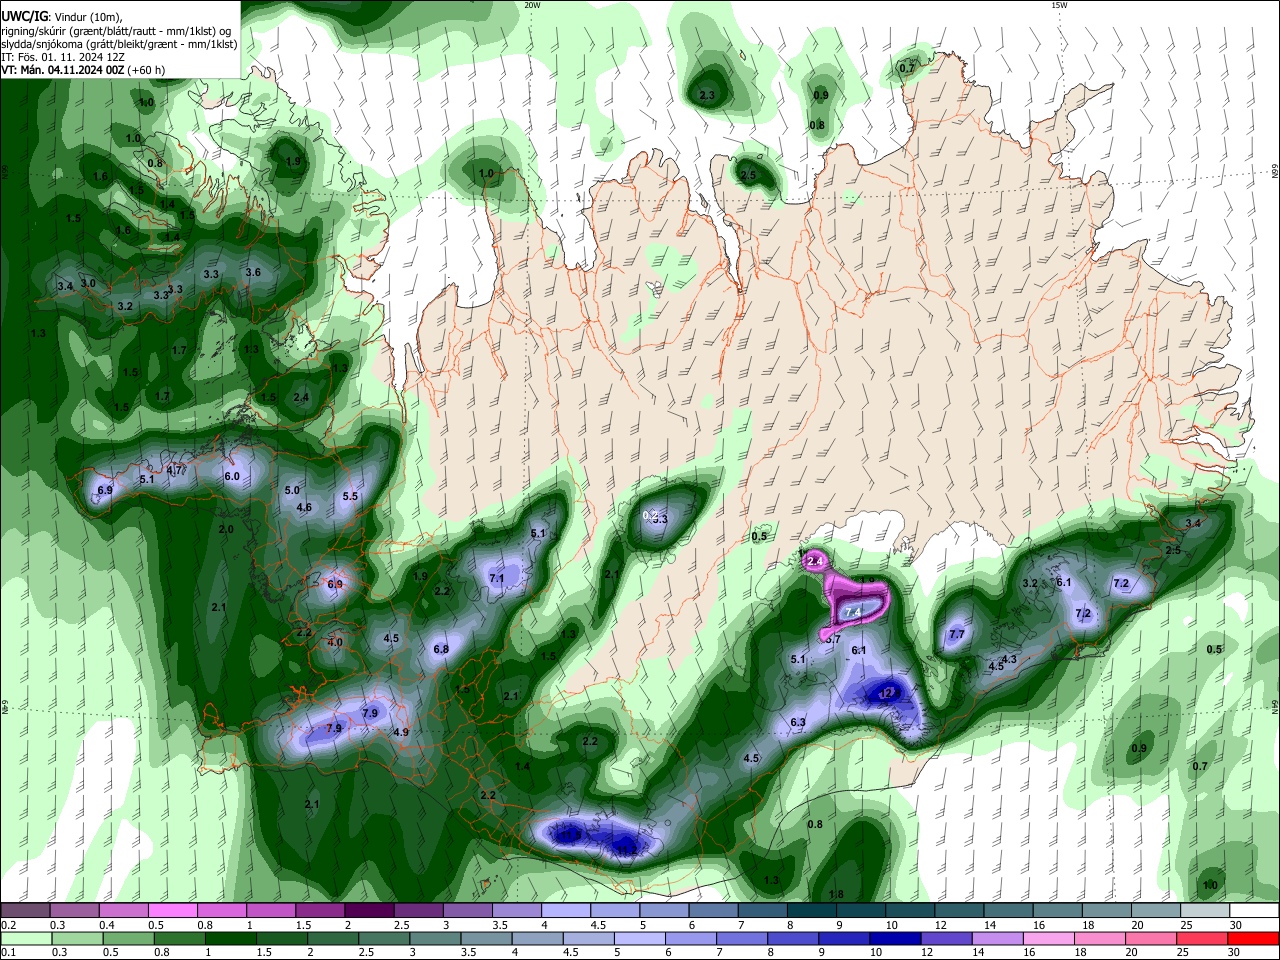The height and width of the screenshot is (960, 1280).
Task: Click the "6.0" precipitation value
Action: pos(232,476)
